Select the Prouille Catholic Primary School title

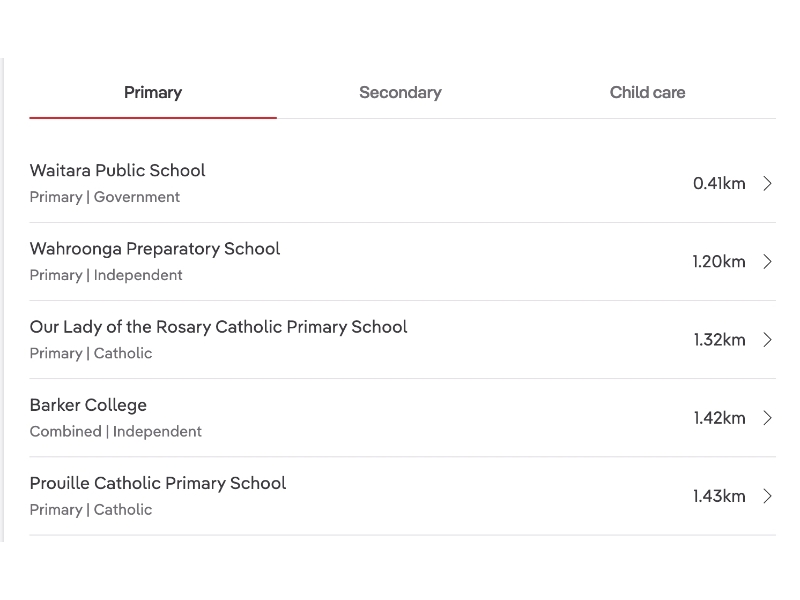coord(158,483)
